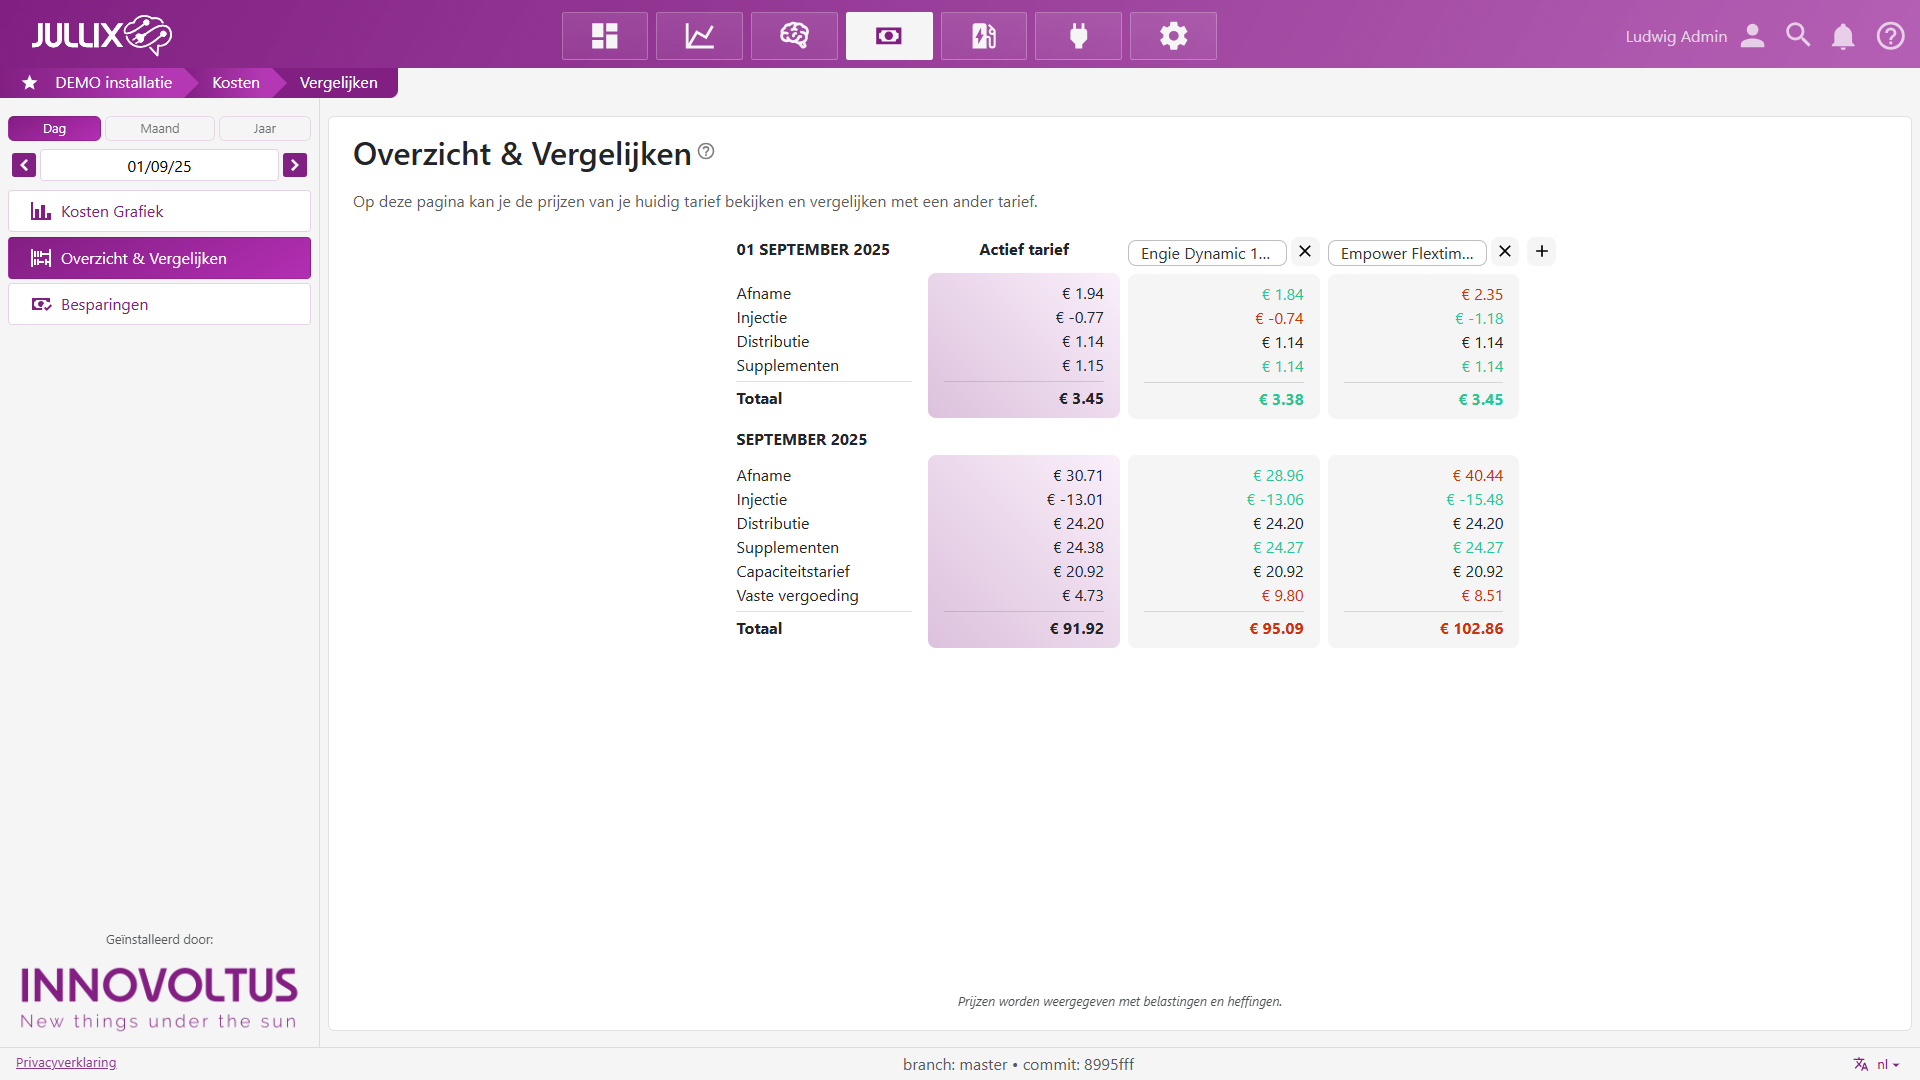
Task: Click the brain algorithm icon
Action: pos(794,36)
